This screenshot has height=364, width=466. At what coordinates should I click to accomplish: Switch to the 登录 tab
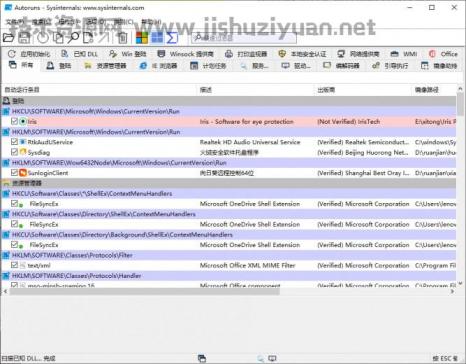coord(59,66)
